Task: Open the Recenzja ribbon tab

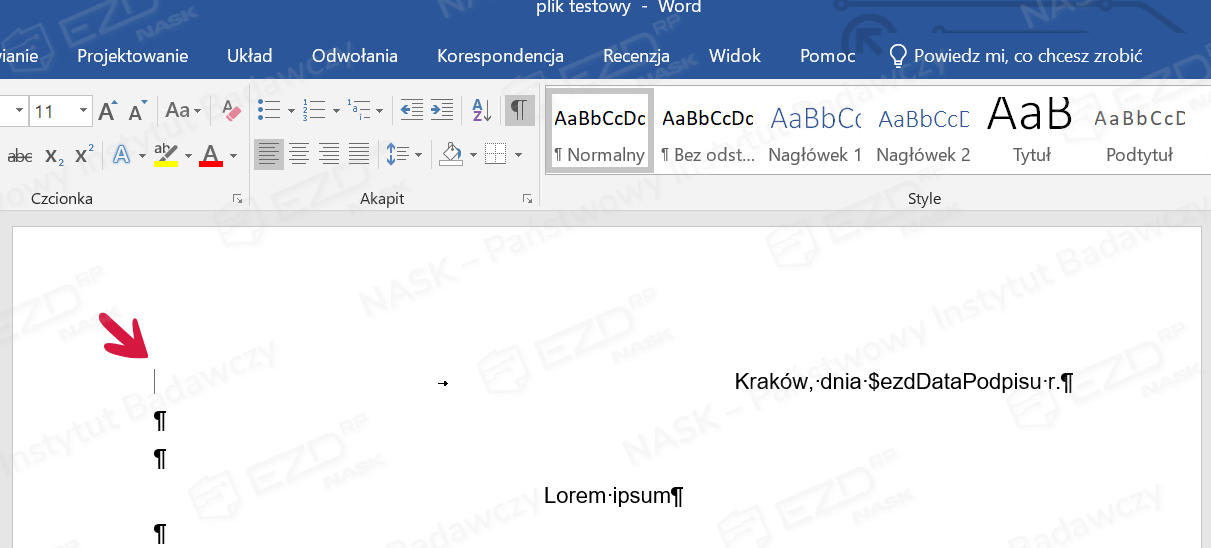Action: click(636, 56)
